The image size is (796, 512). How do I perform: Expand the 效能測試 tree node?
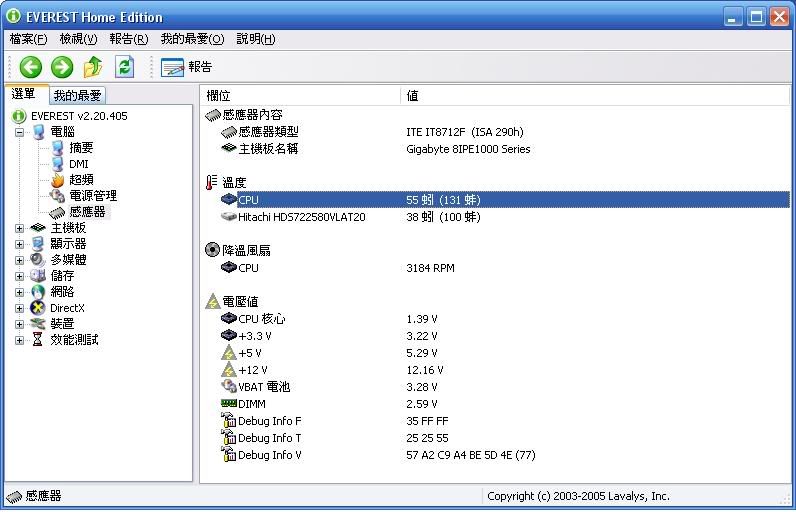(x=19, y=340)
